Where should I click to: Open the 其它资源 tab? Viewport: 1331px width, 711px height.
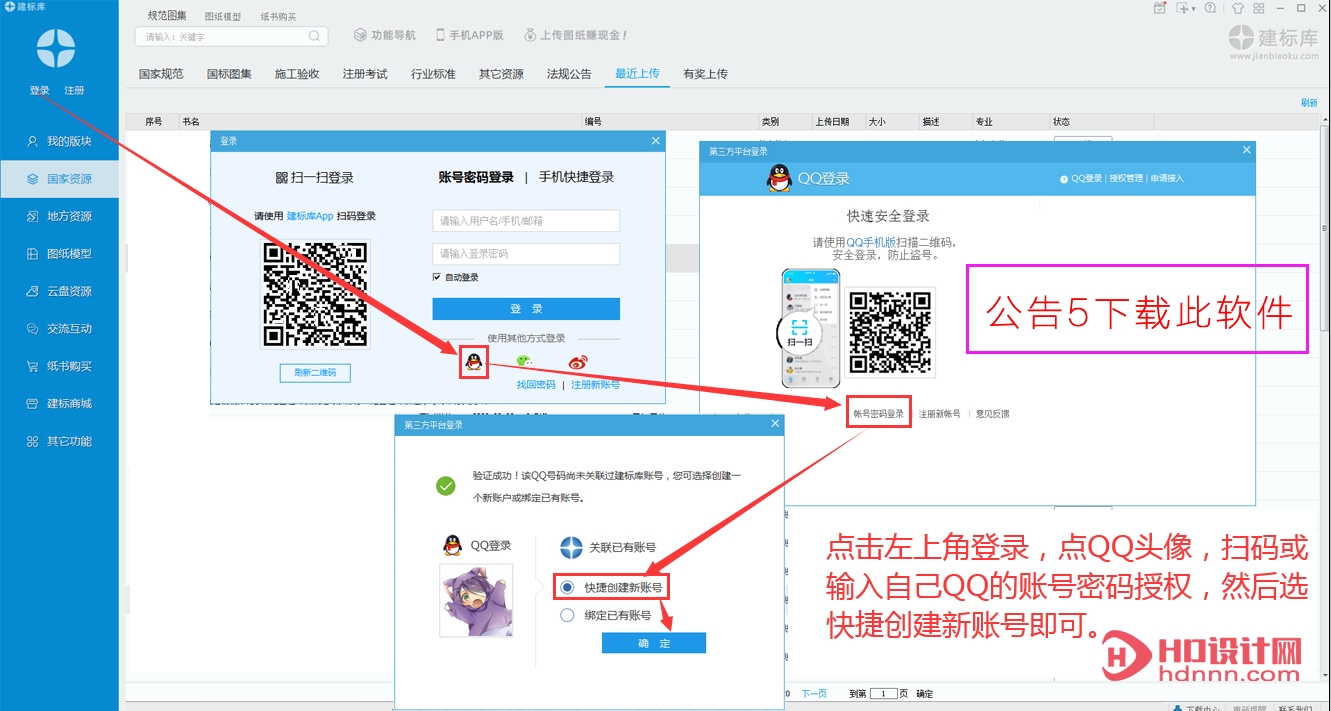501,74
